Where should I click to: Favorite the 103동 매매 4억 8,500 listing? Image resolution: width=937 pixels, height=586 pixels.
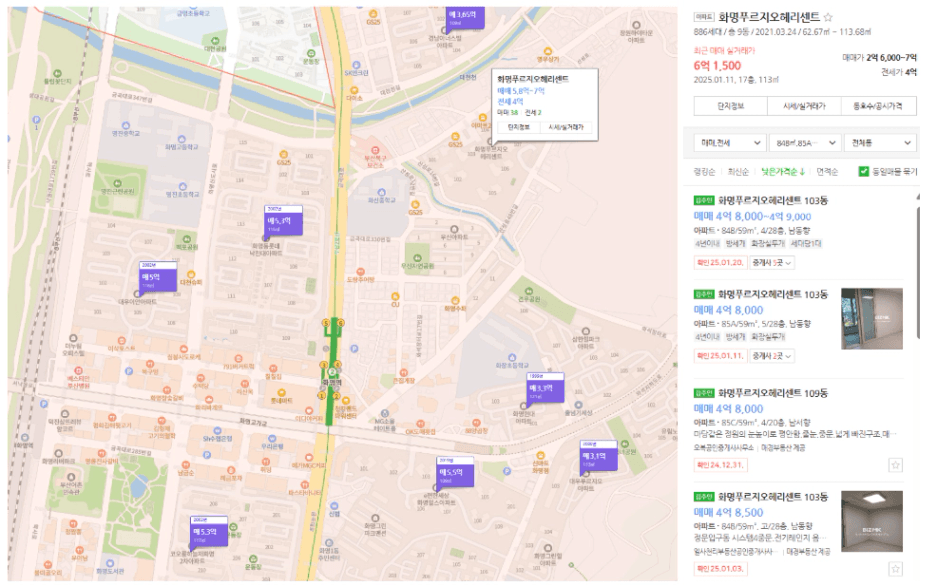[895, 569]
